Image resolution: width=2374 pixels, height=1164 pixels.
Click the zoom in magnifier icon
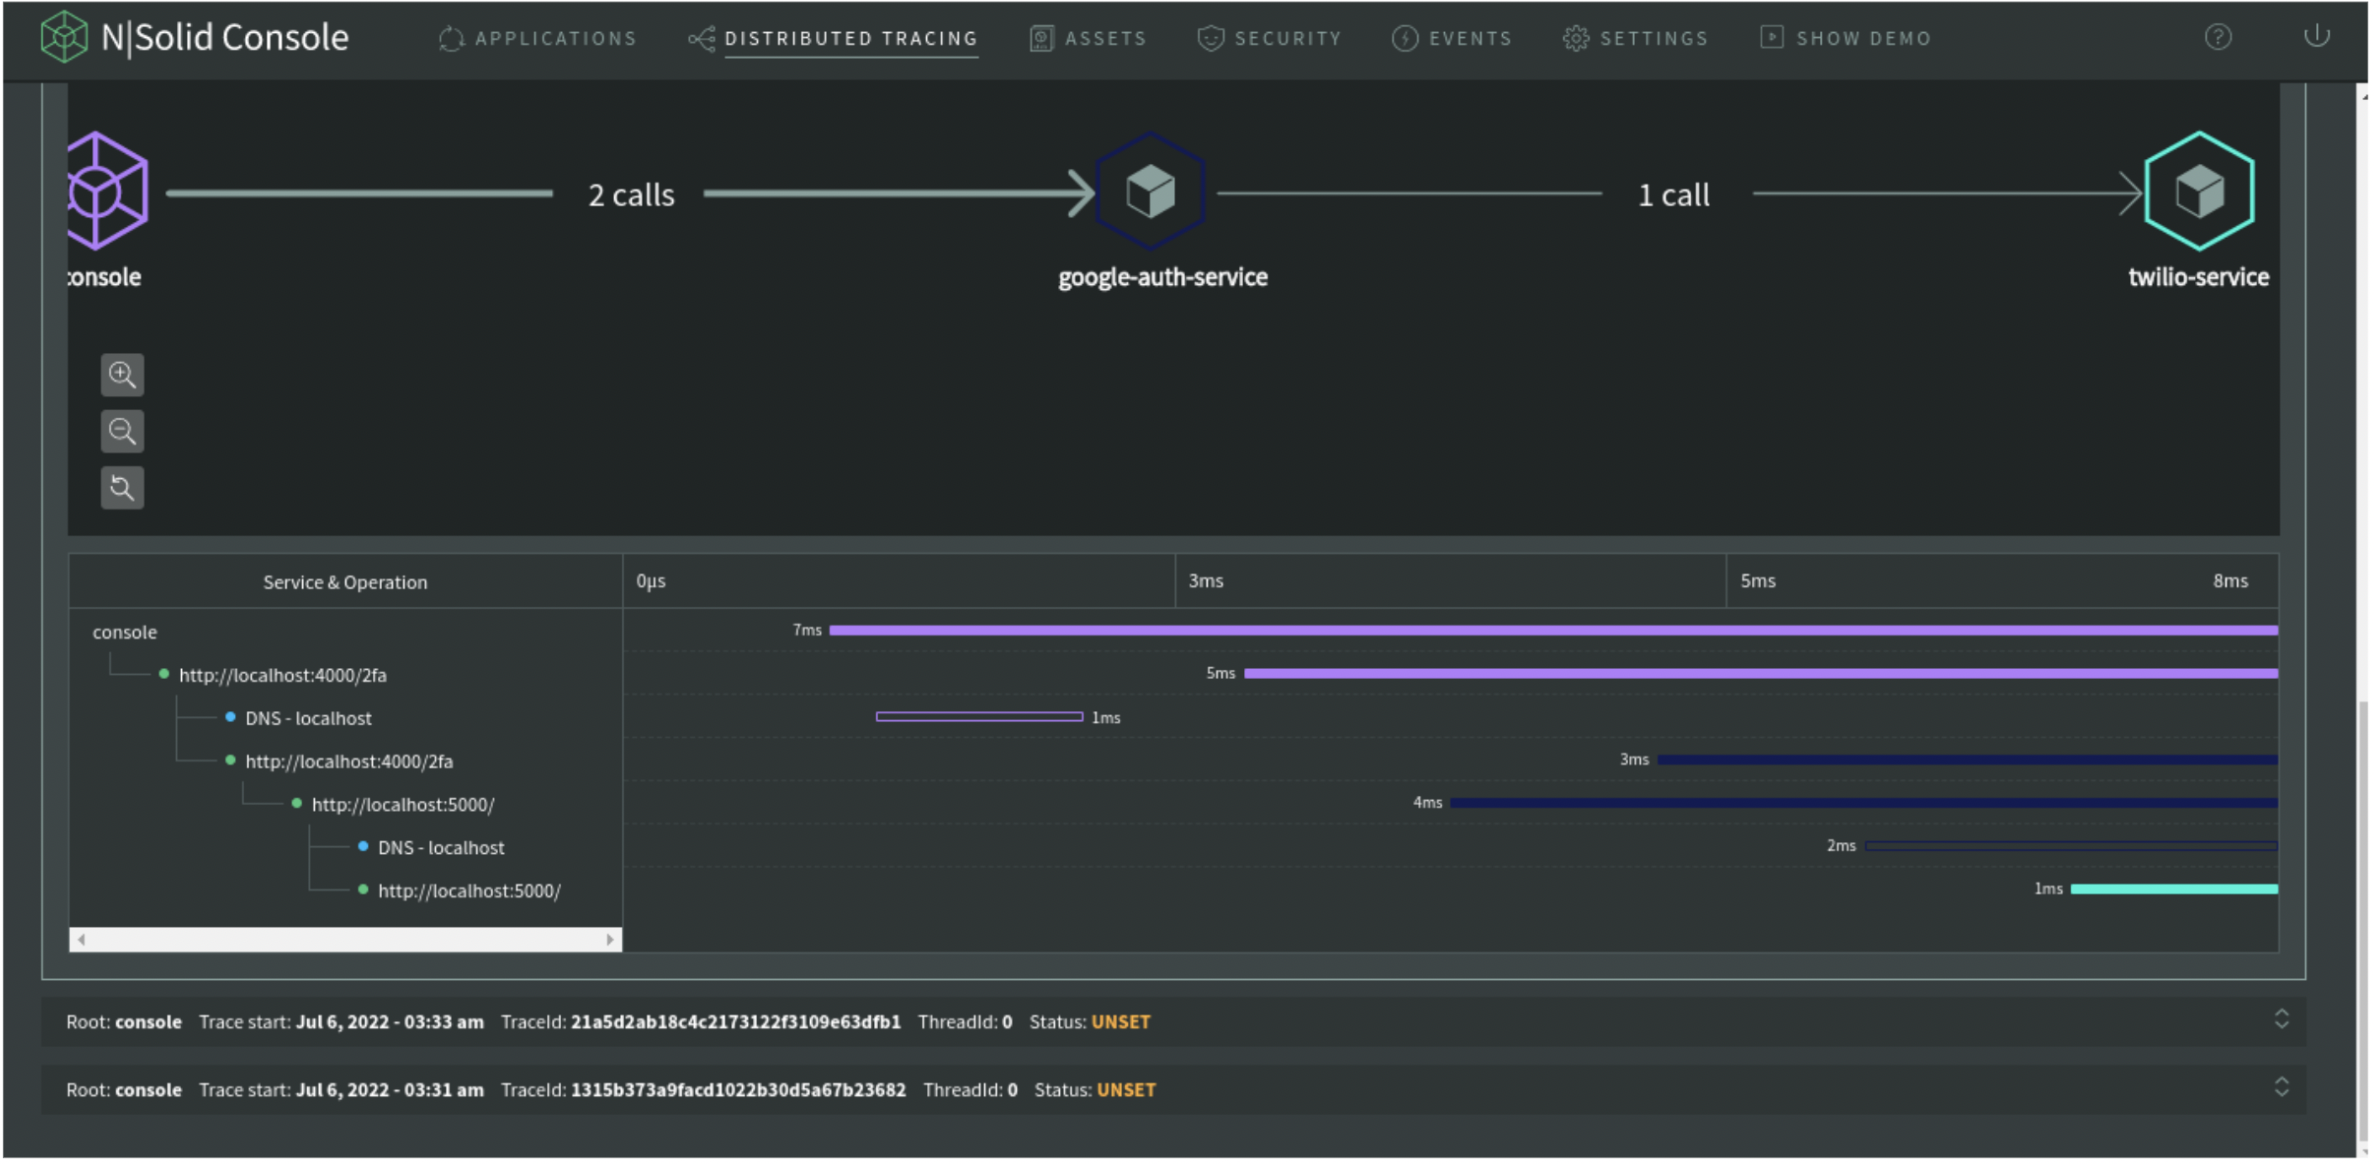pos(122,375)
